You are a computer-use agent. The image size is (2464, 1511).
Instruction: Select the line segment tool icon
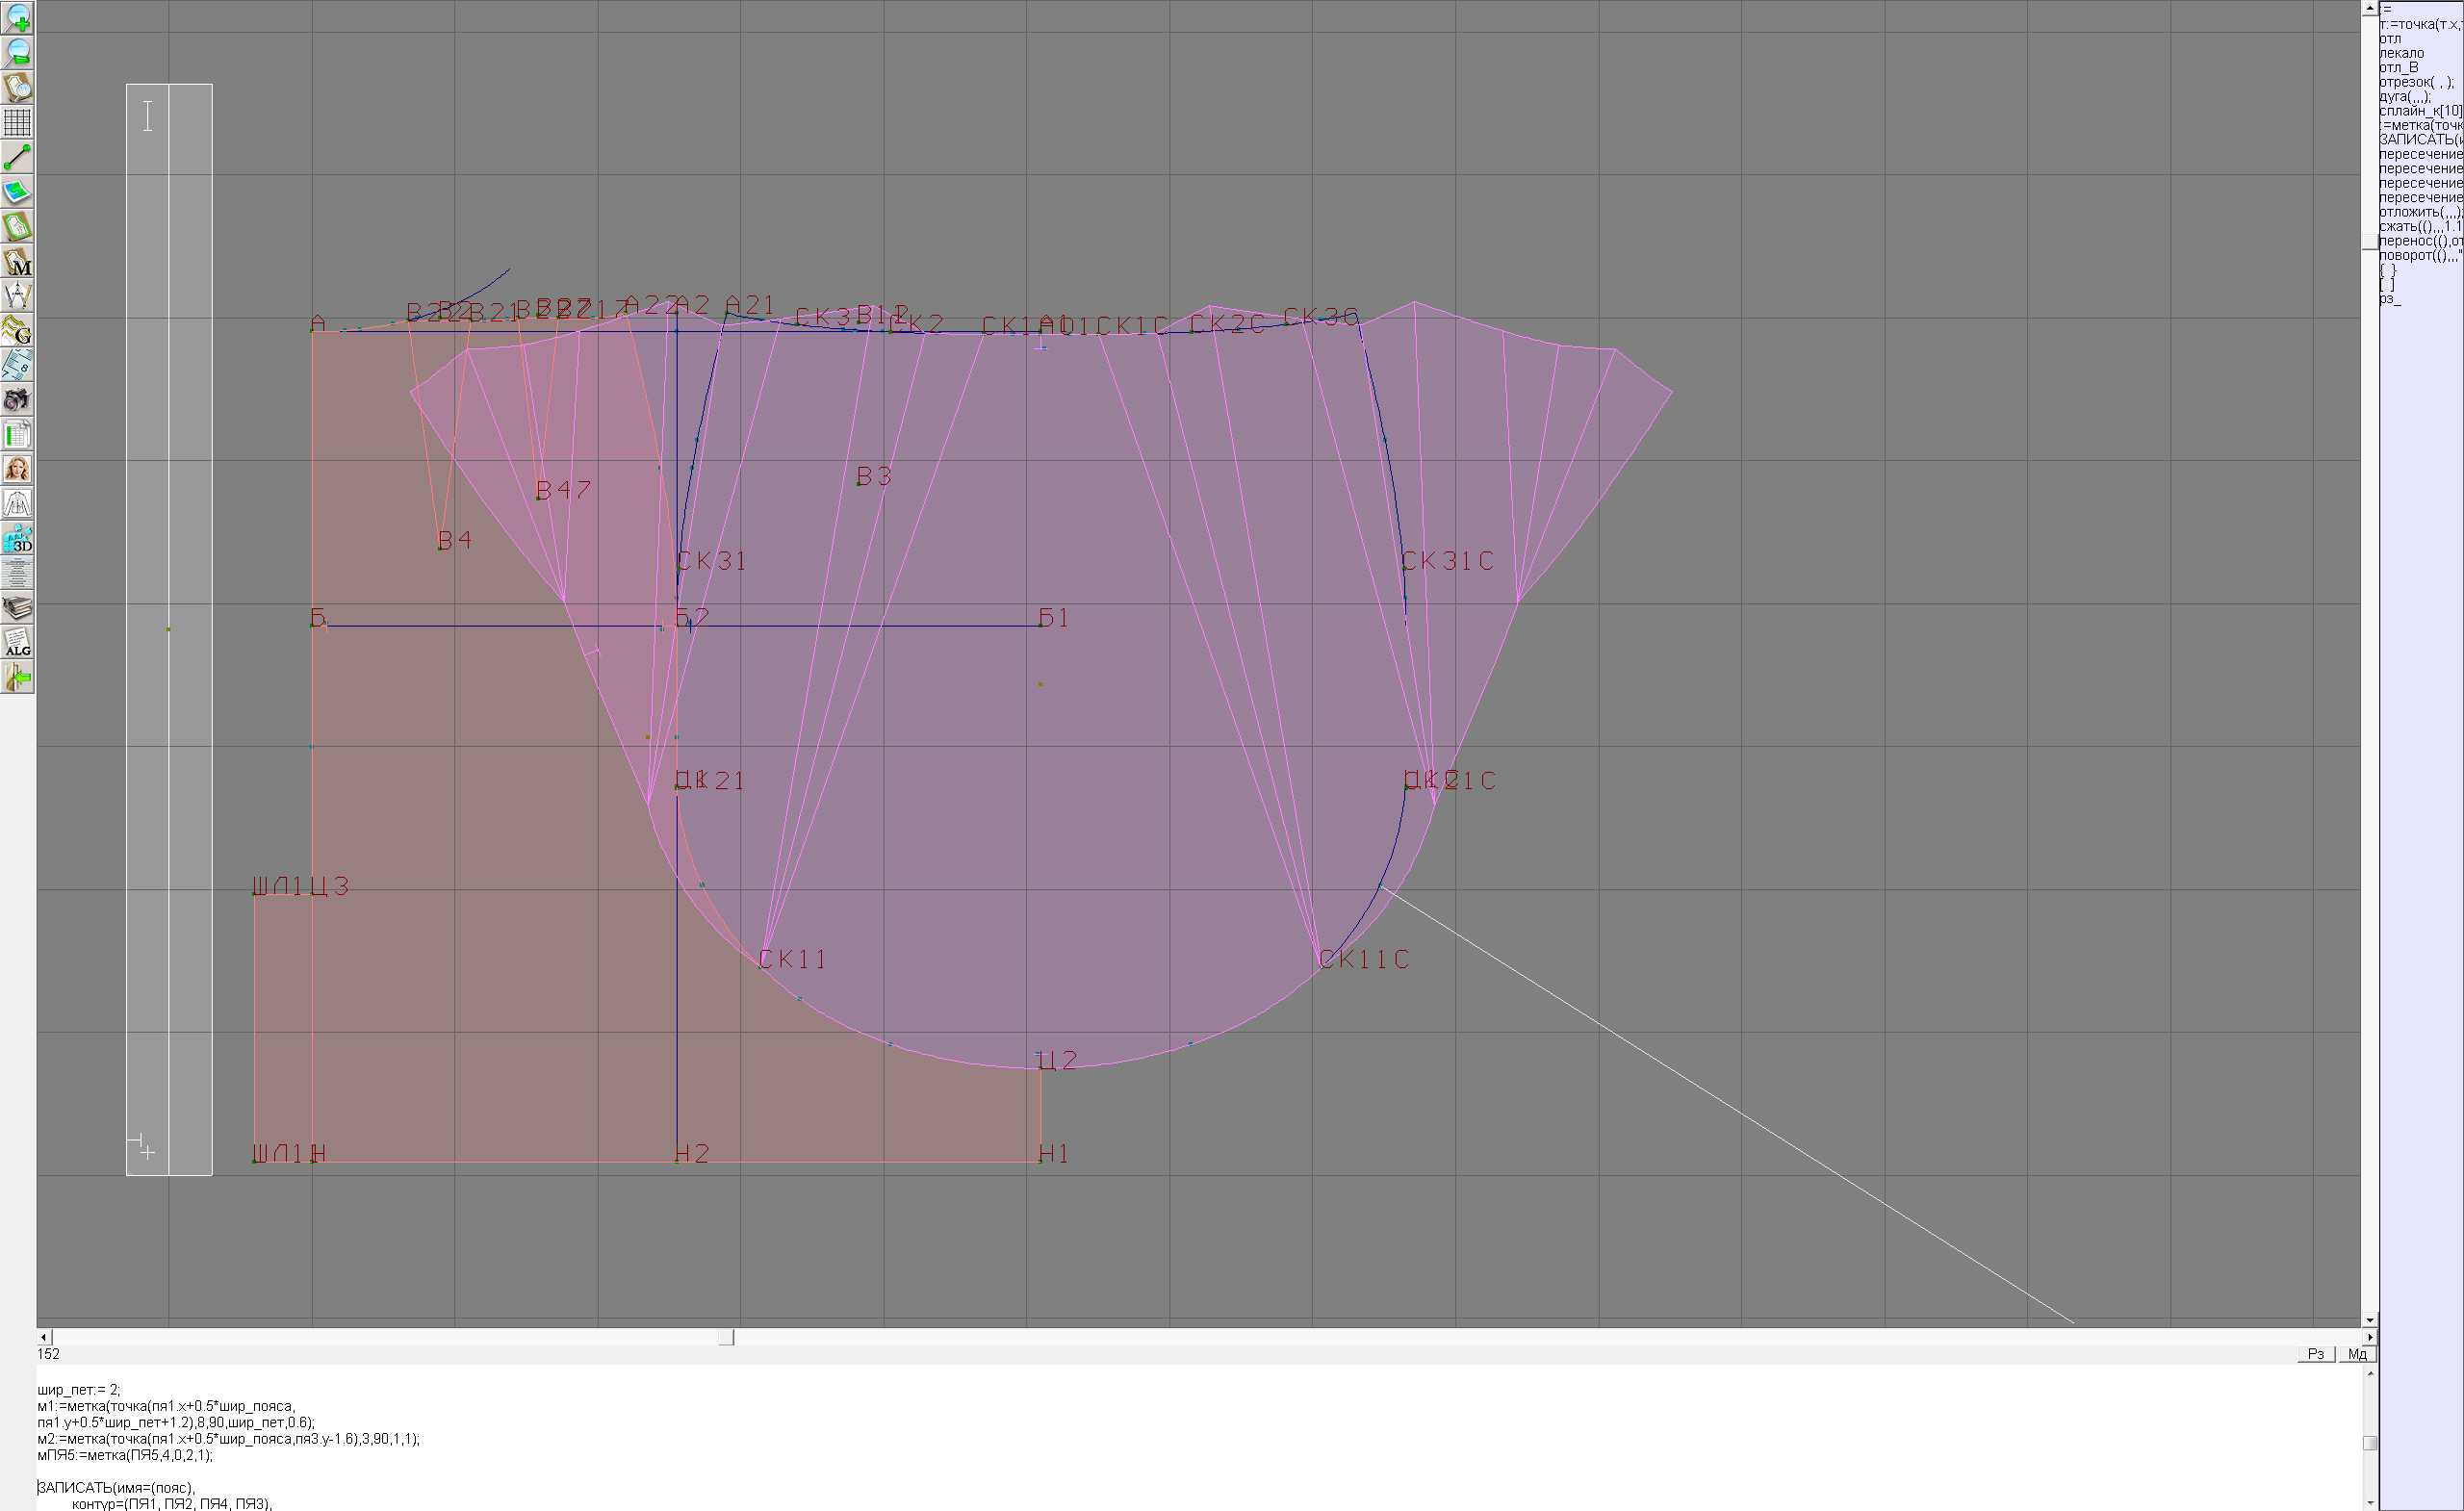18,157
